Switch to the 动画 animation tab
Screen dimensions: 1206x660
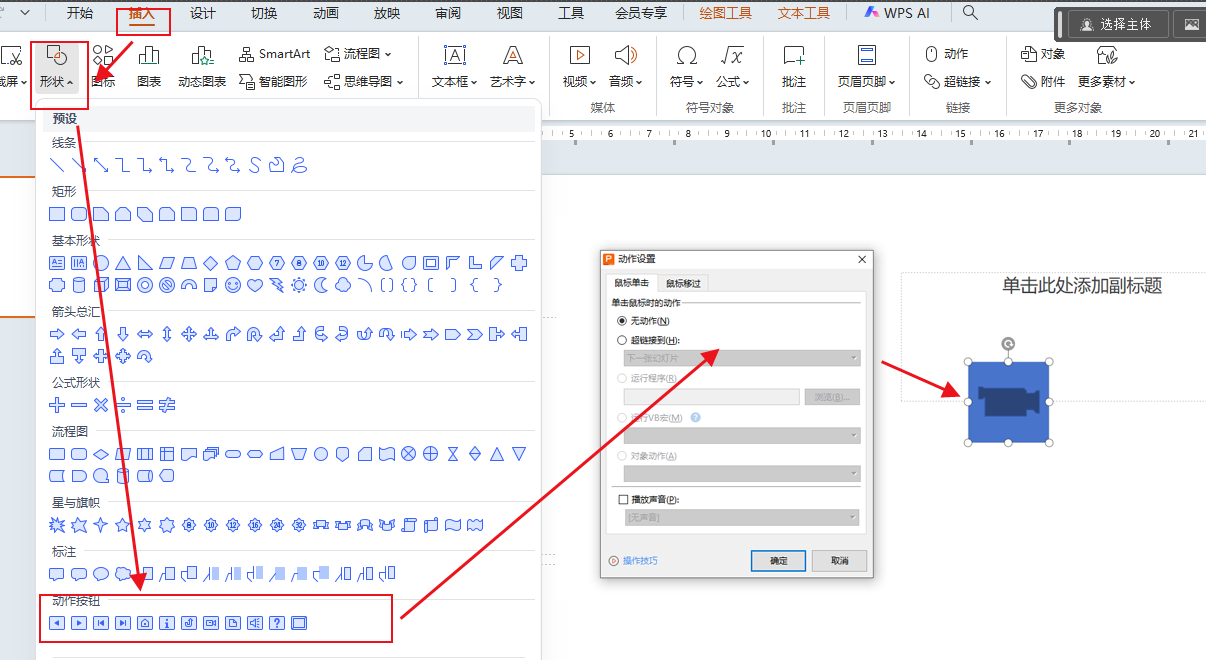point(325,13)
